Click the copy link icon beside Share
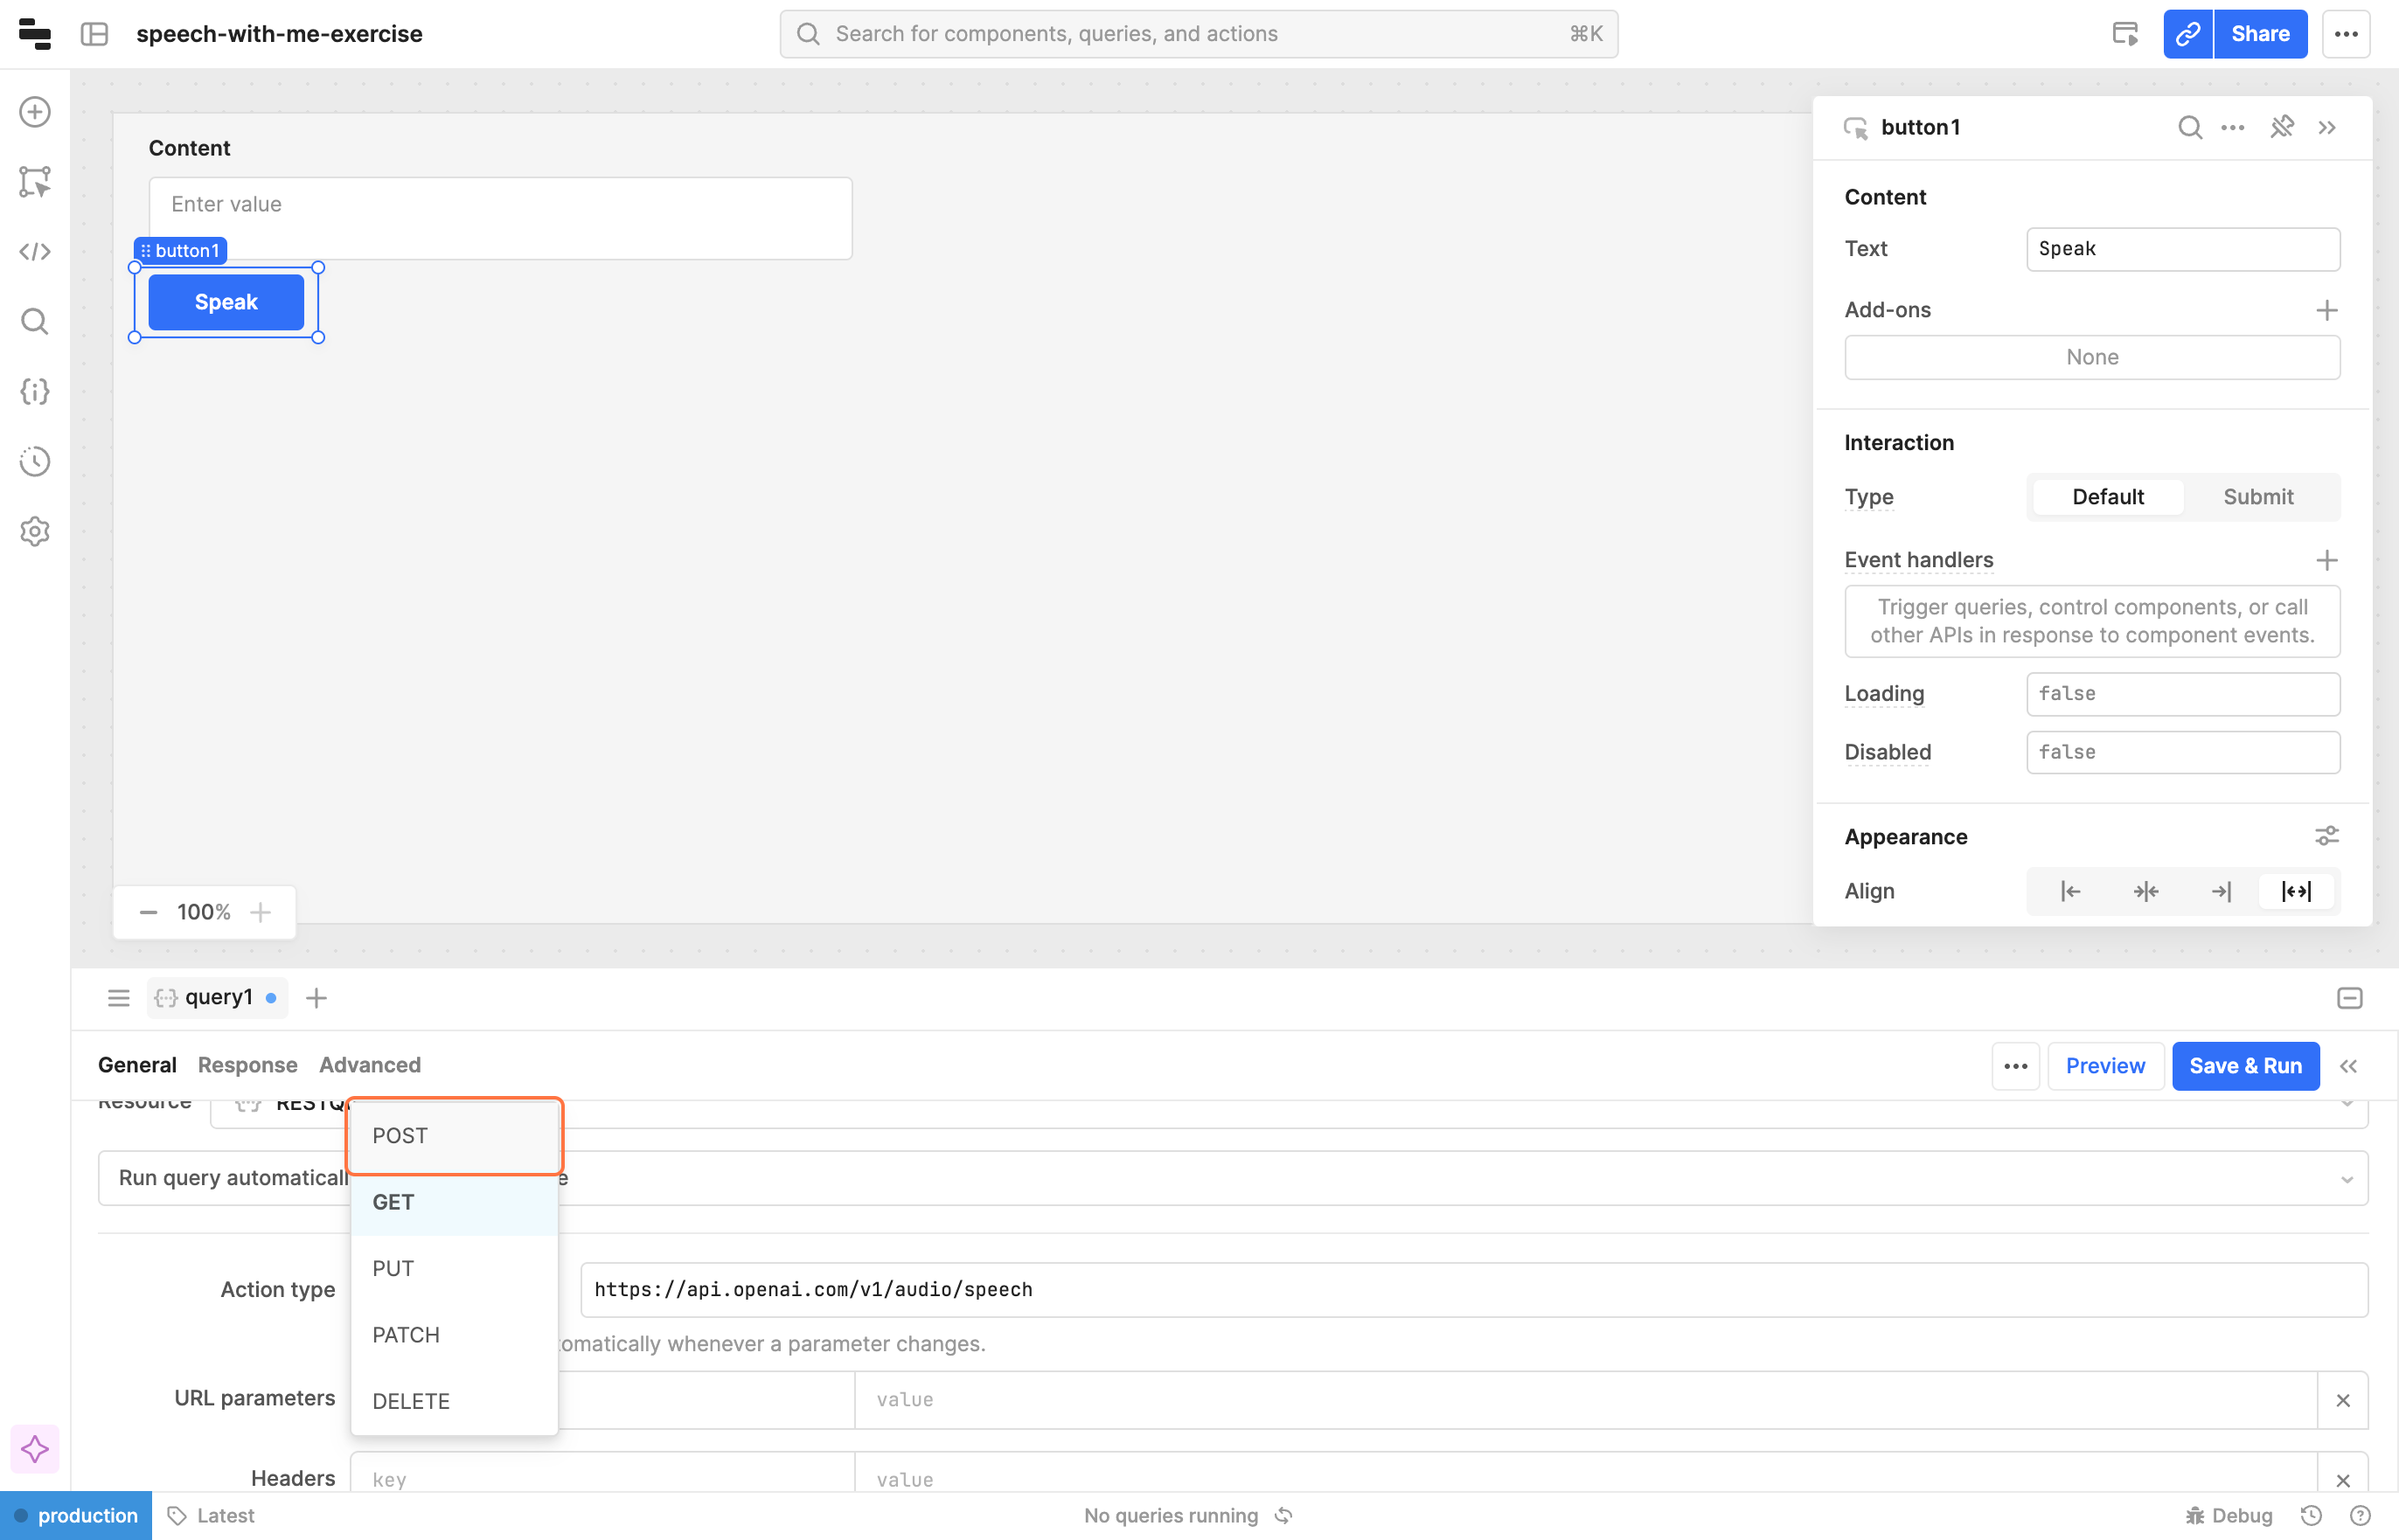The width and height of the screenshot is (2399, 1540). click(2187, 34)
